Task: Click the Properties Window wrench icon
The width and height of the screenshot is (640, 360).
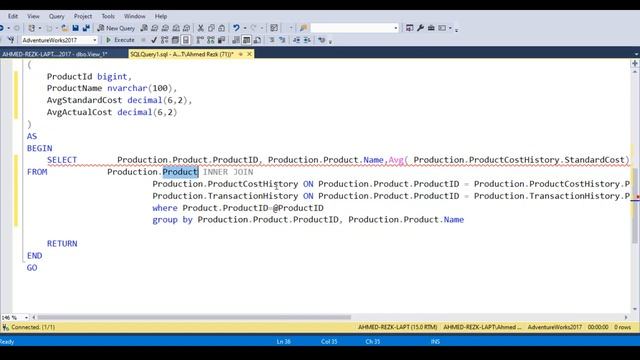Action: (420, 28)
